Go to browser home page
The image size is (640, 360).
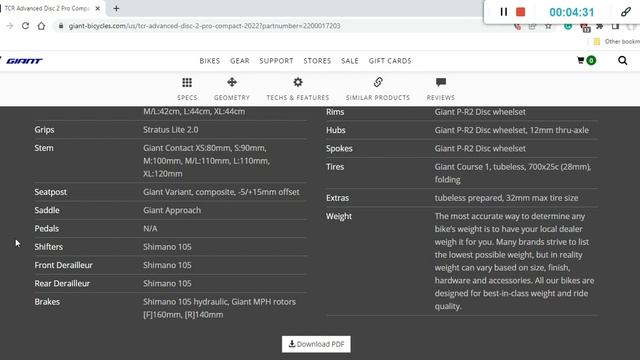click(x=41, y=26)
